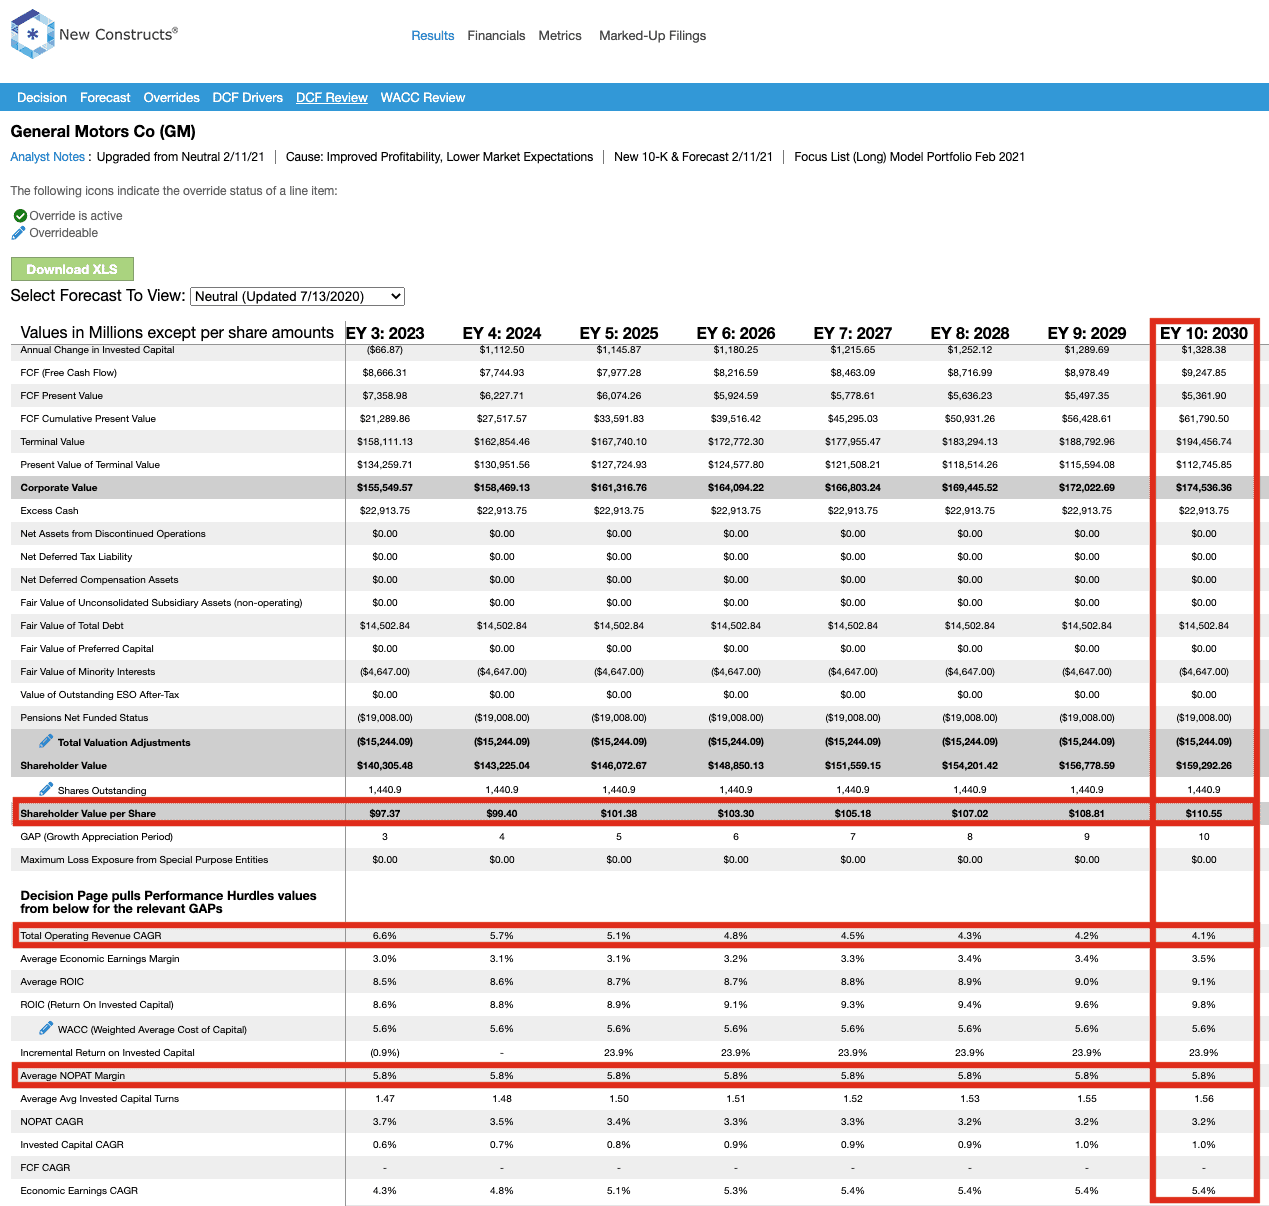This screenshot has width=1269, height=1206.
Task: Click the FCF (Free Cash Flow) row label
Action: [x=68, y=373]
